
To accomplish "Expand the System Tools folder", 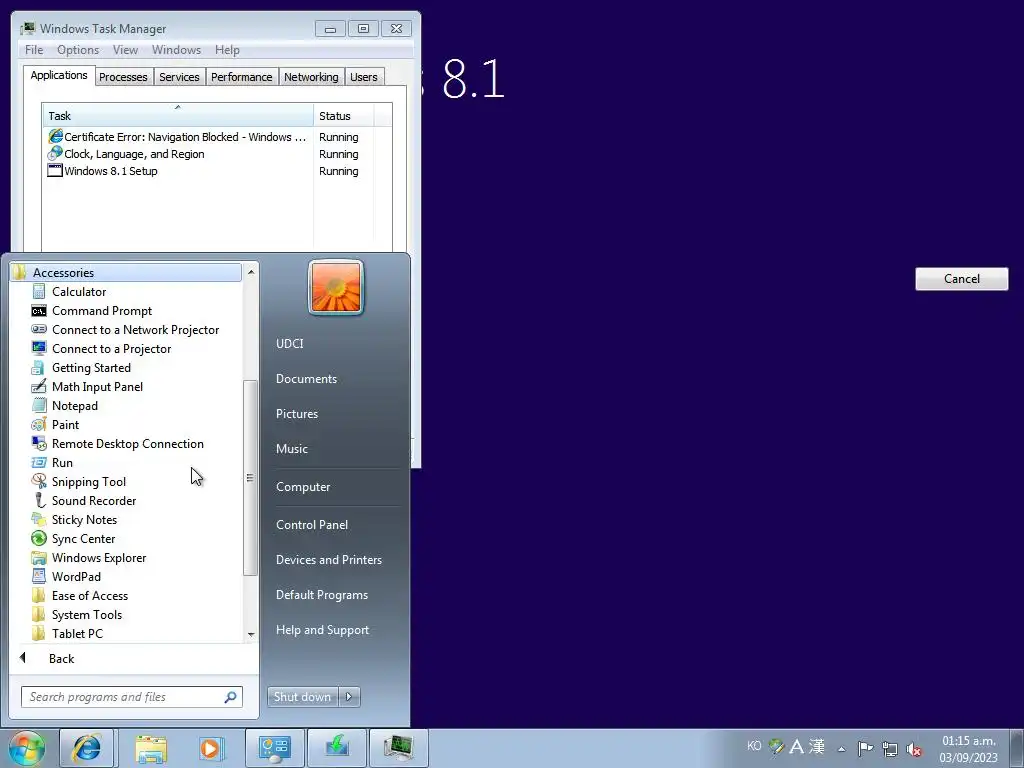I will (86, 615).
